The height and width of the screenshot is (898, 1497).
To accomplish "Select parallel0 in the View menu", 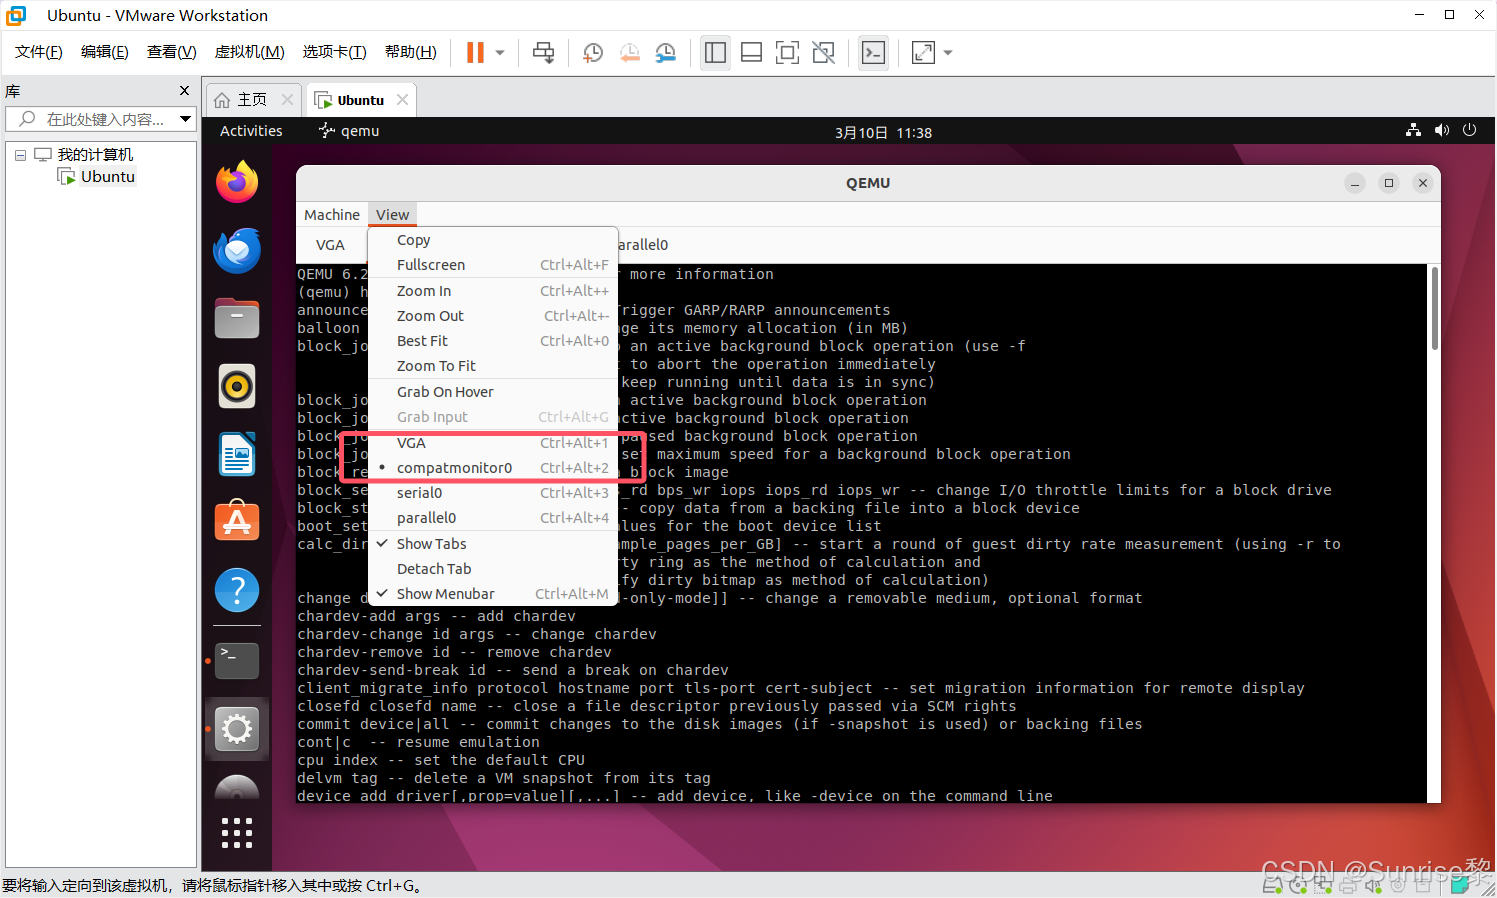I will [494, 518].
